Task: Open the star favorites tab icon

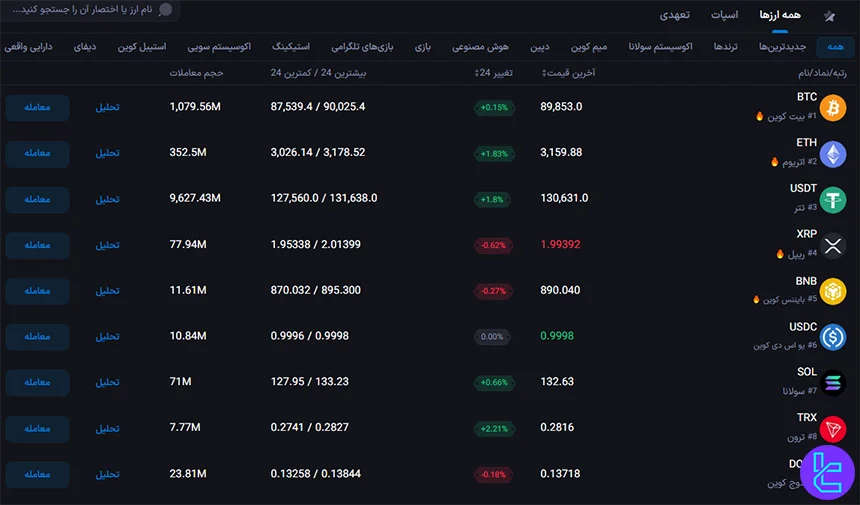Action: click(x=829, y=16)
